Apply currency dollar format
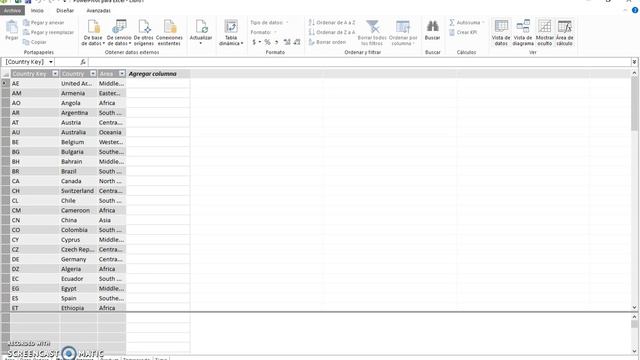This screenshot has width=640, height=360. [254, 42]
